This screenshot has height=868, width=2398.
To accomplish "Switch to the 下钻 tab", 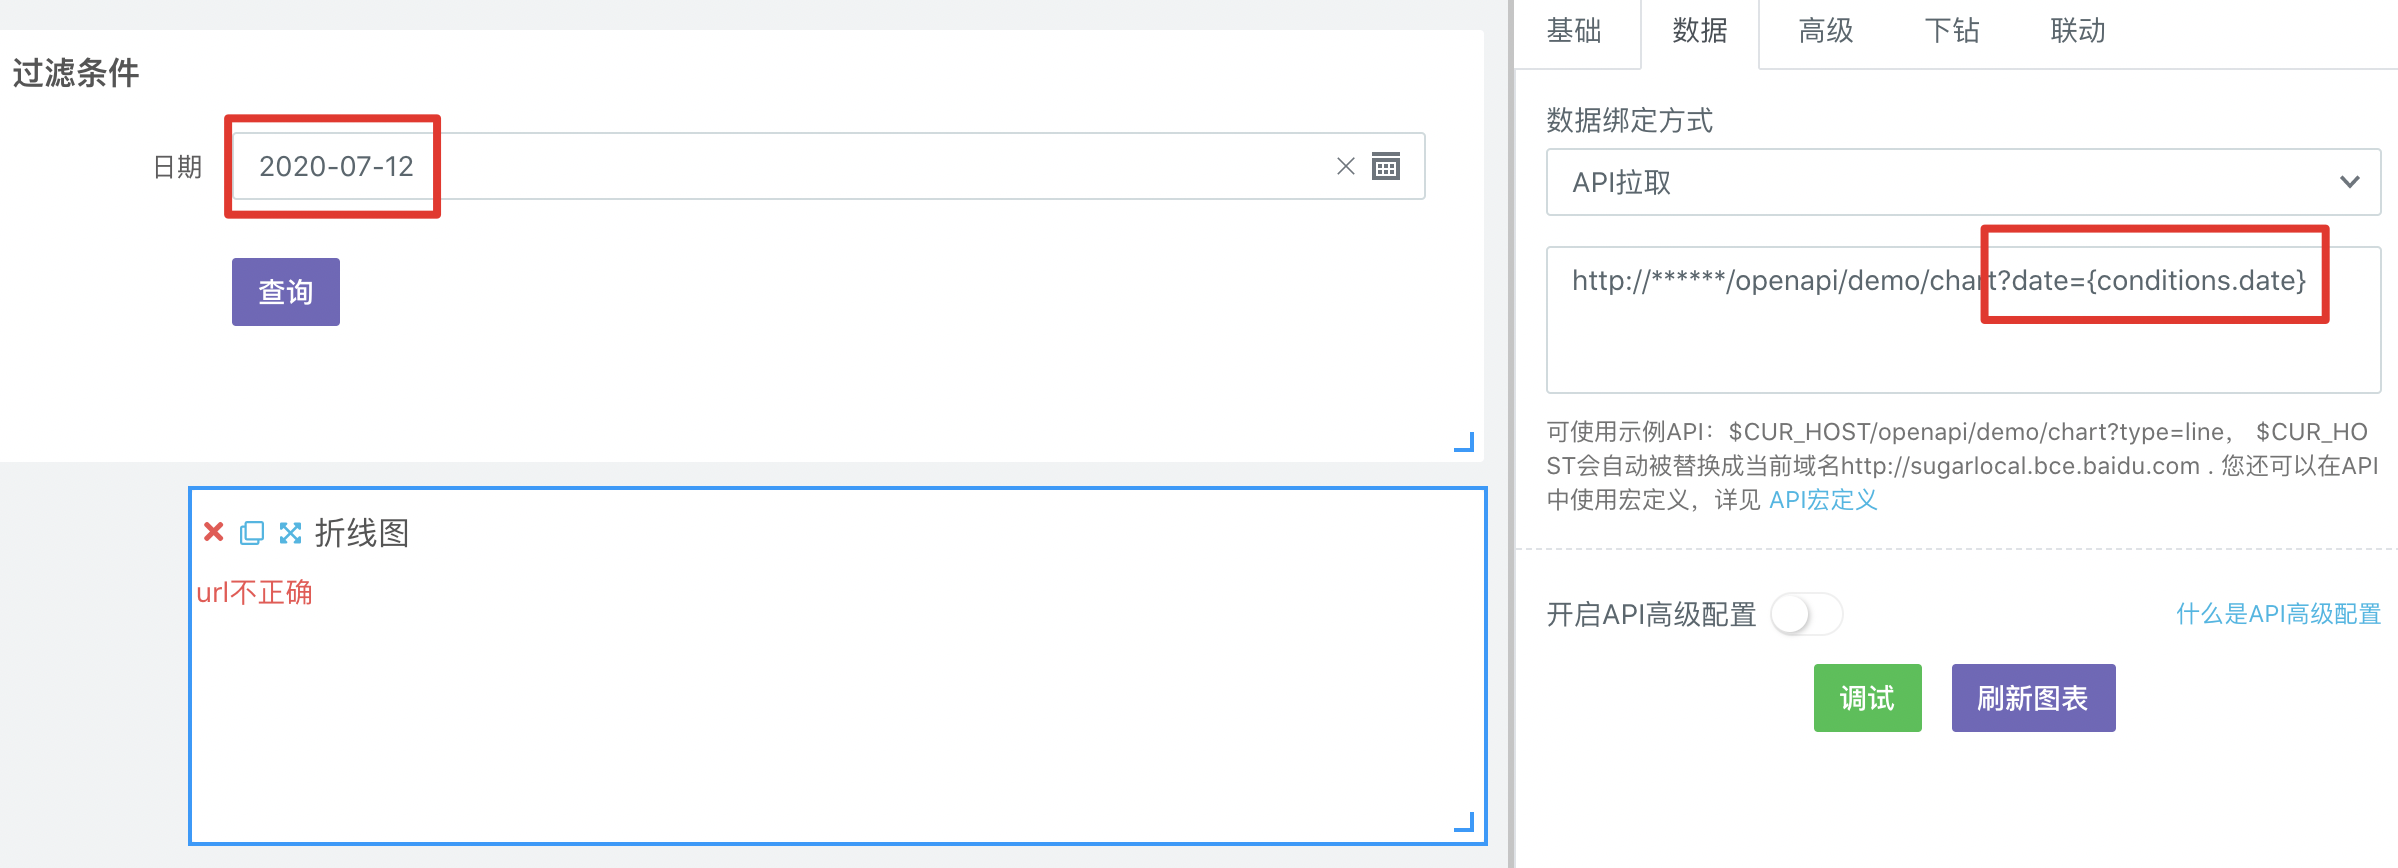I will point(1952,31).
